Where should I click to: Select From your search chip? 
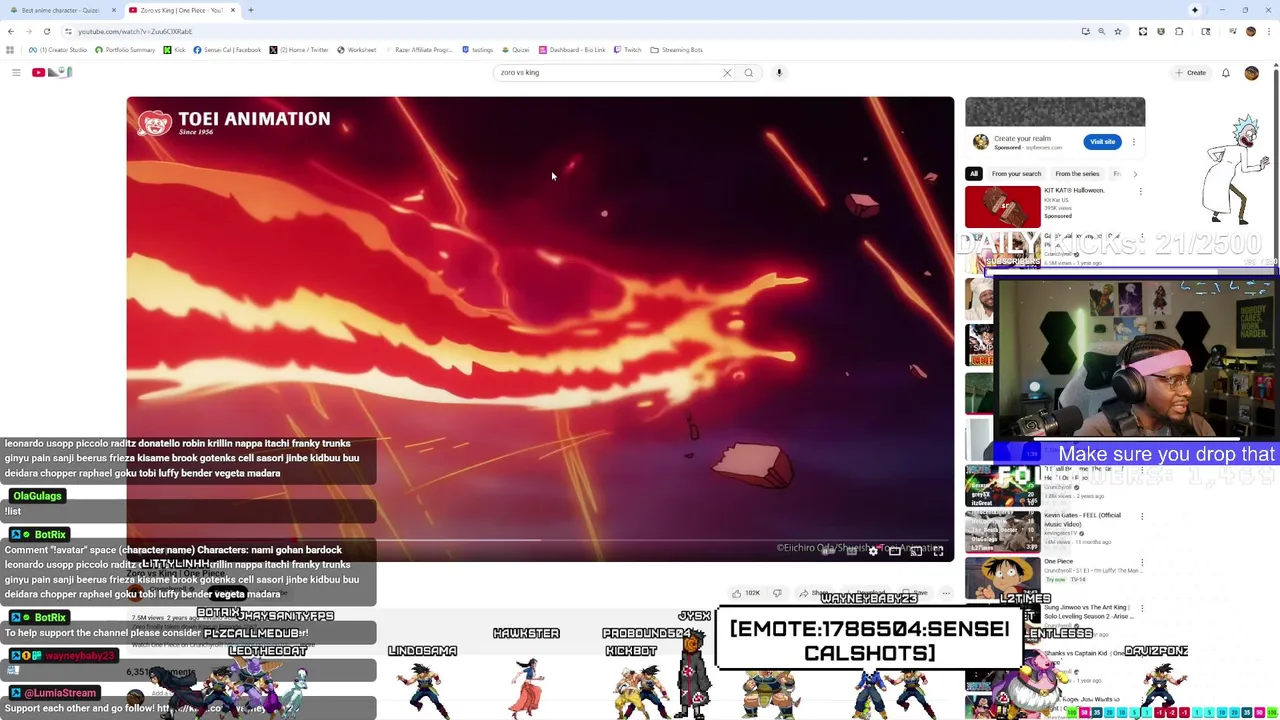point(1016,174)
